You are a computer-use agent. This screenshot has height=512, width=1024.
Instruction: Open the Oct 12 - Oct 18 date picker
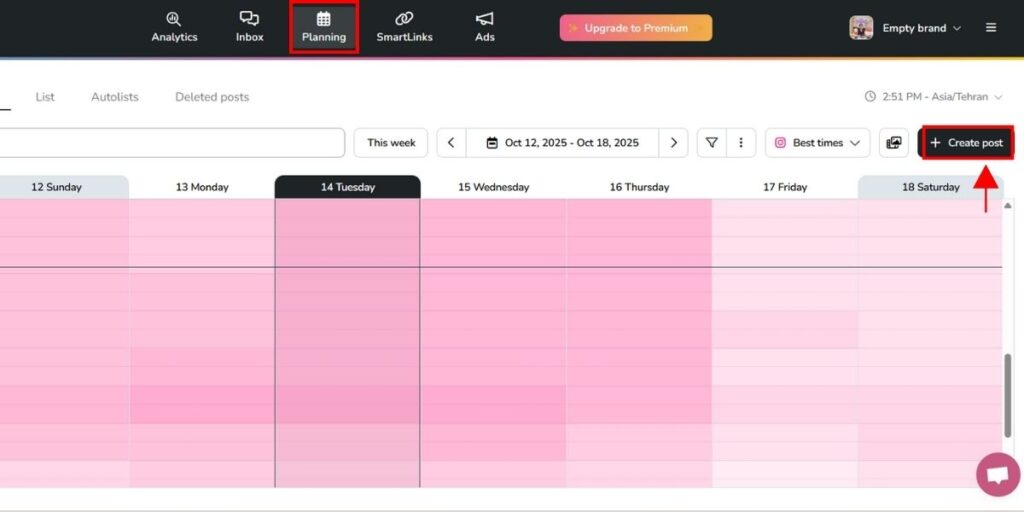tap(562, 143)
